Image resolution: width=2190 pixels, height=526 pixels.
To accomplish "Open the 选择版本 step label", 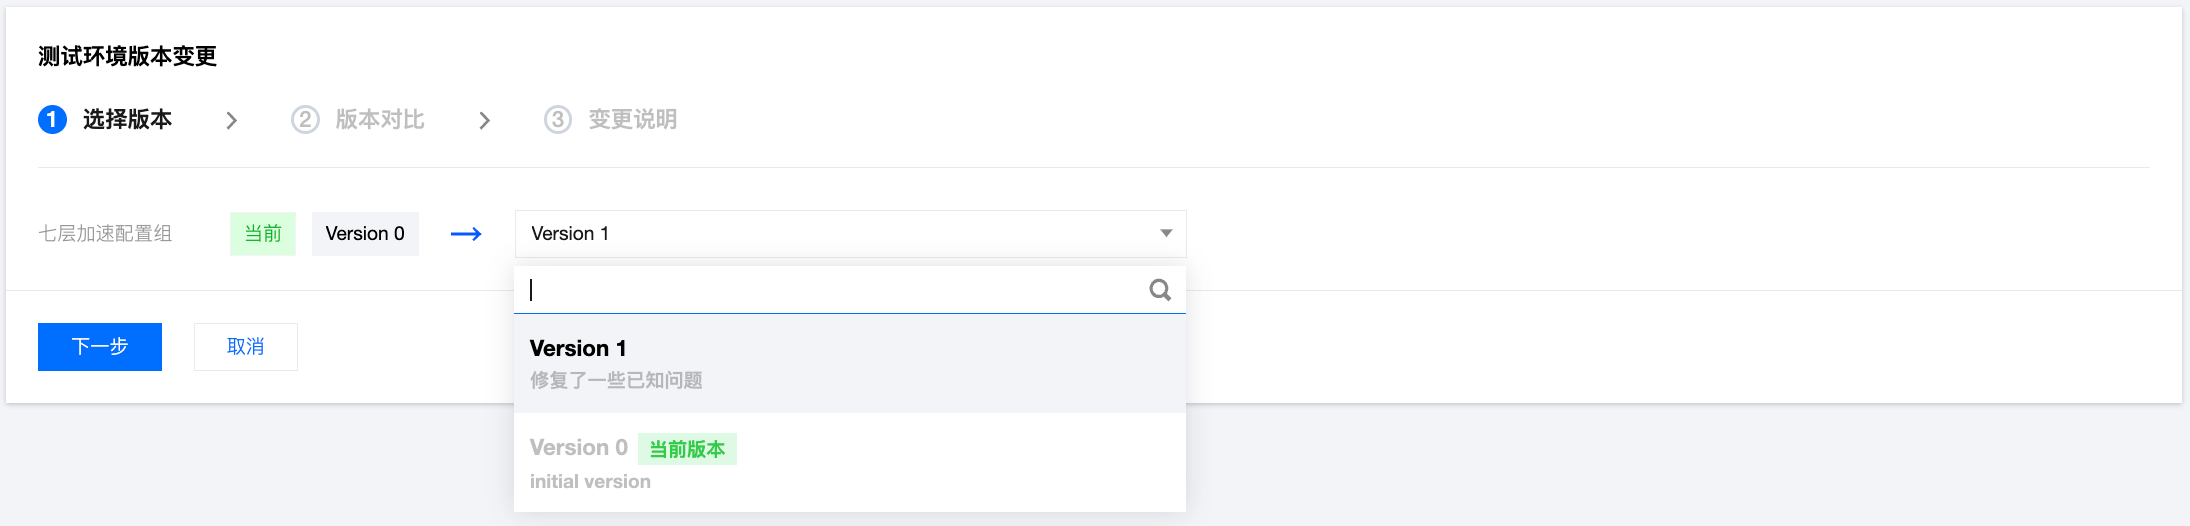I will (127, 120).
